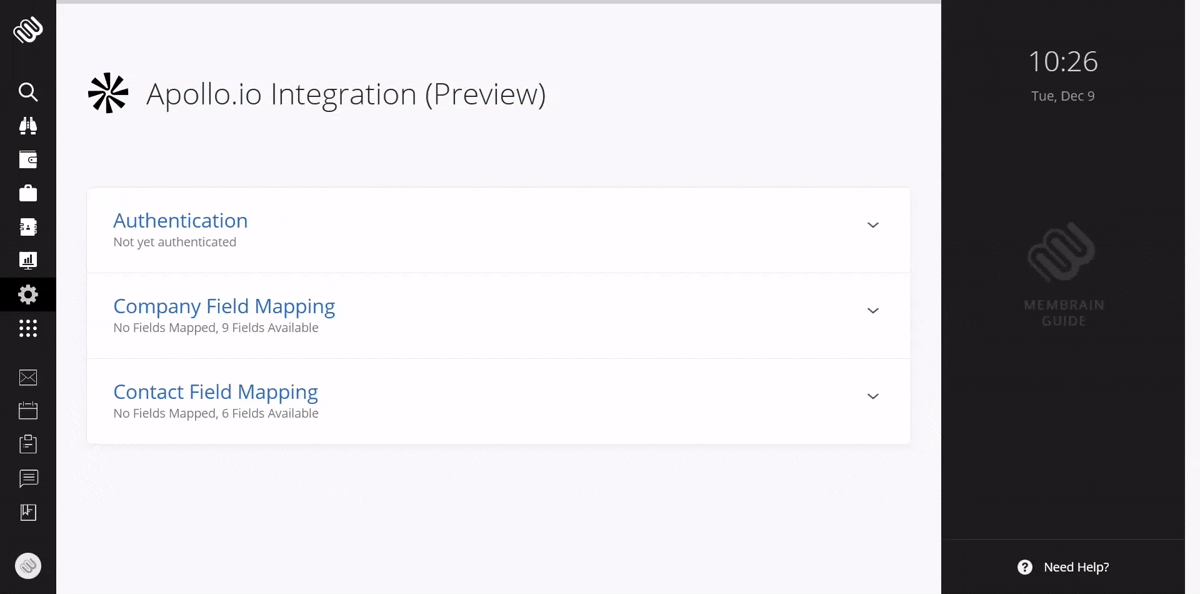The width and height of the screenshot is (1200, 594).
Task: Expand Company Field Mapping chevron
Action: point(873,311)
